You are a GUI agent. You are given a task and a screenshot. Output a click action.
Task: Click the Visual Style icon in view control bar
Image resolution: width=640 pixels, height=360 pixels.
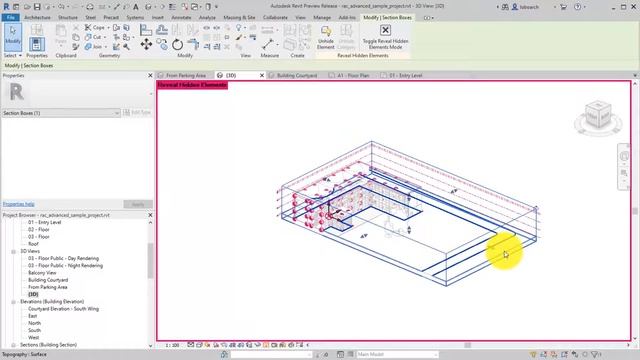pyautogui.click(x=199, y=345)
